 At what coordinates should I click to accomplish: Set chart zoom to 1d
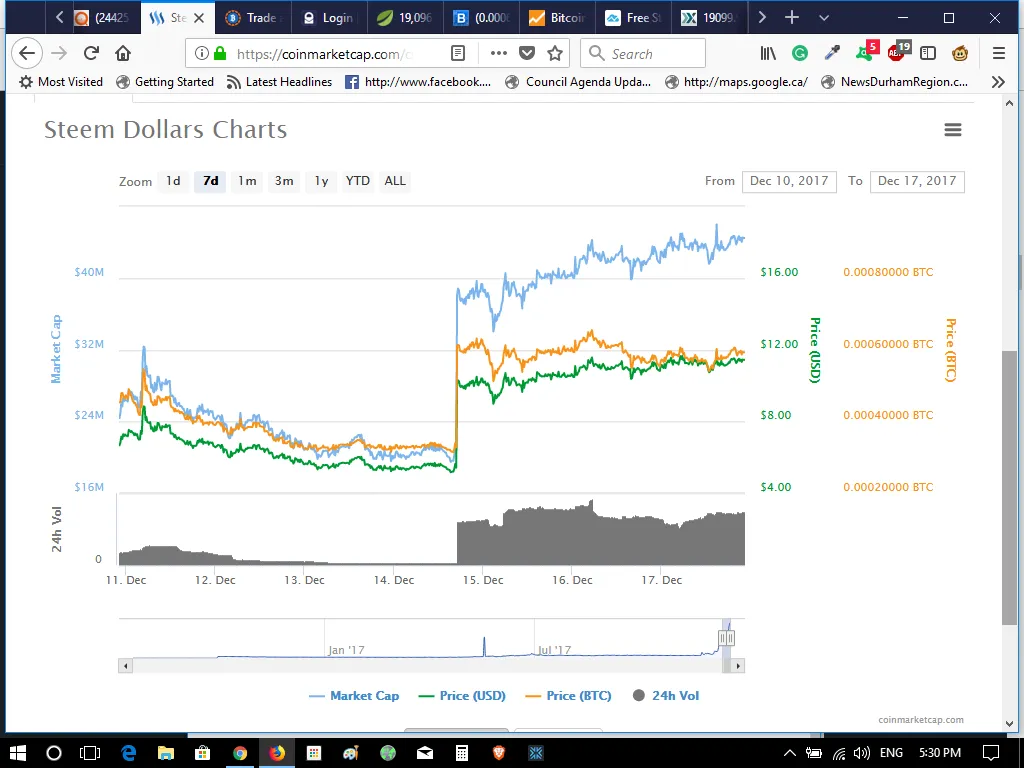173,181
